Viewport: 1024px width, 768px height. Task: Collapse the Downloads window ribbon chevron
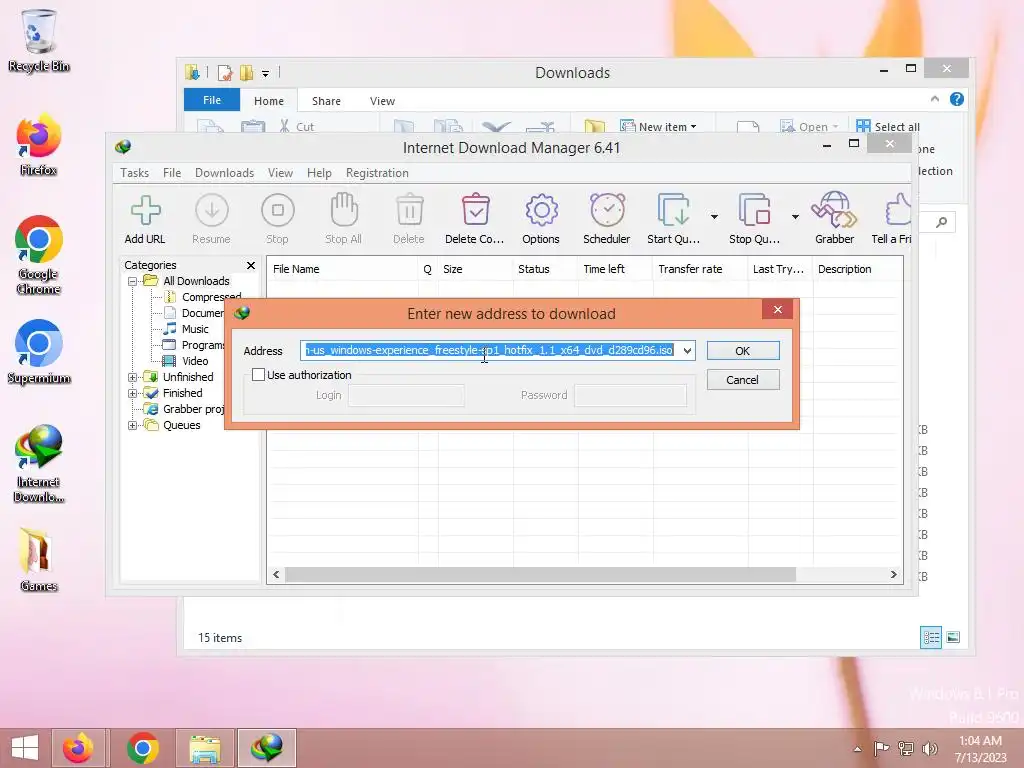(x=935, y=99)
